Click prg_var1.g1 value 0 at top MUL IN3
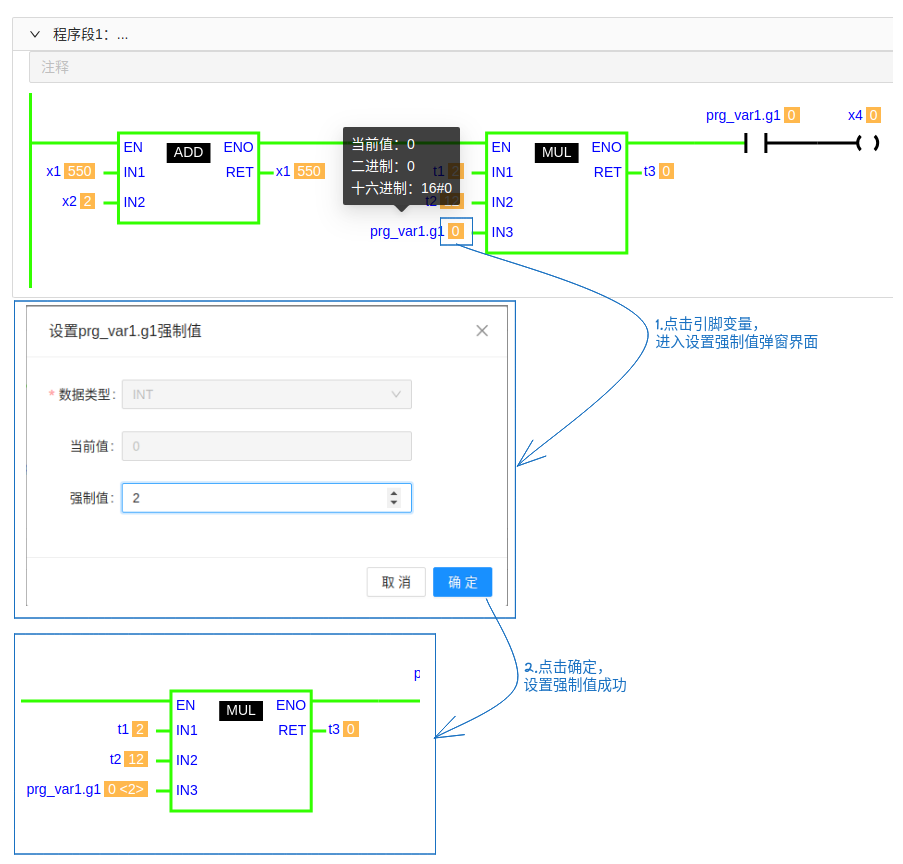Viewport: 903px width, 864px height. click(456, 231)
